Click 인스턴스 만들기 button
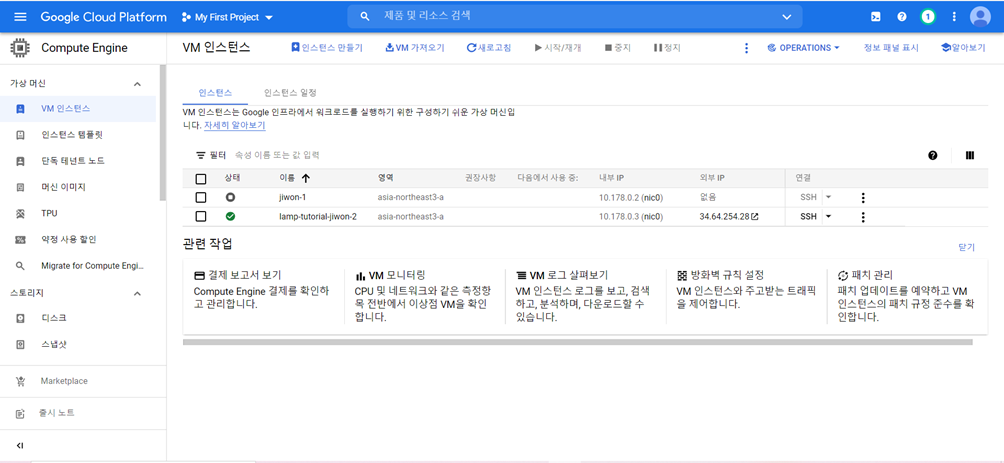Viewport: 1004px width, 463px height. click(327, 48)
